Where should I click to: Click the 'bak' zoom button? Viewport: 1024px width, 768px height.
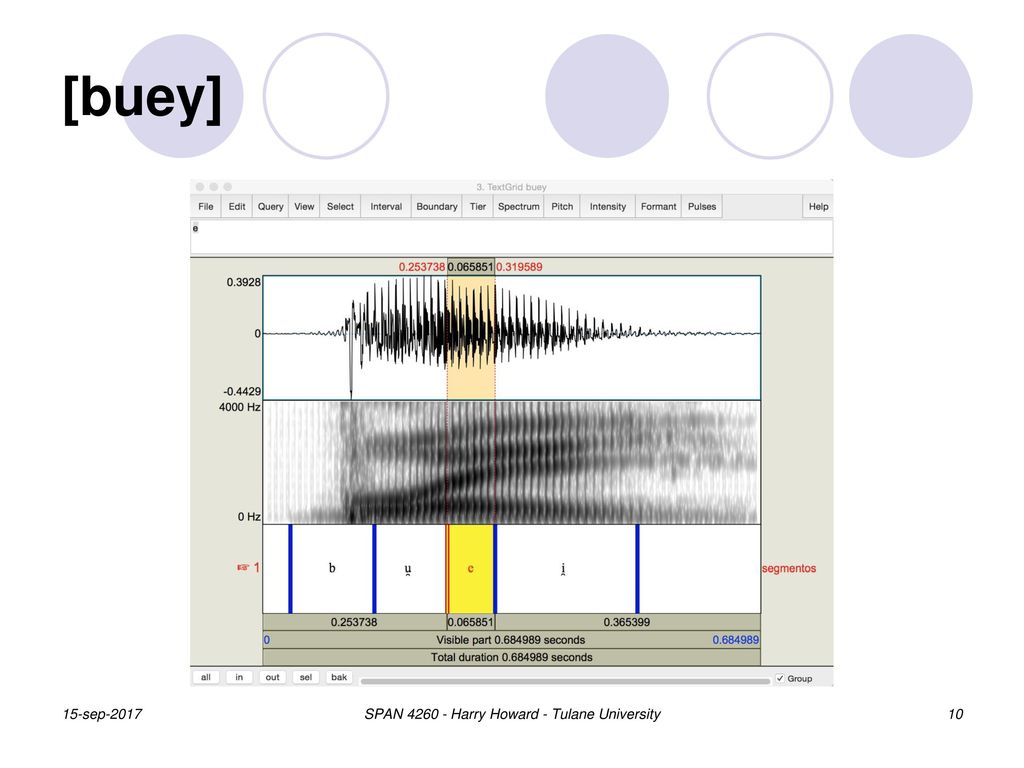339,677
